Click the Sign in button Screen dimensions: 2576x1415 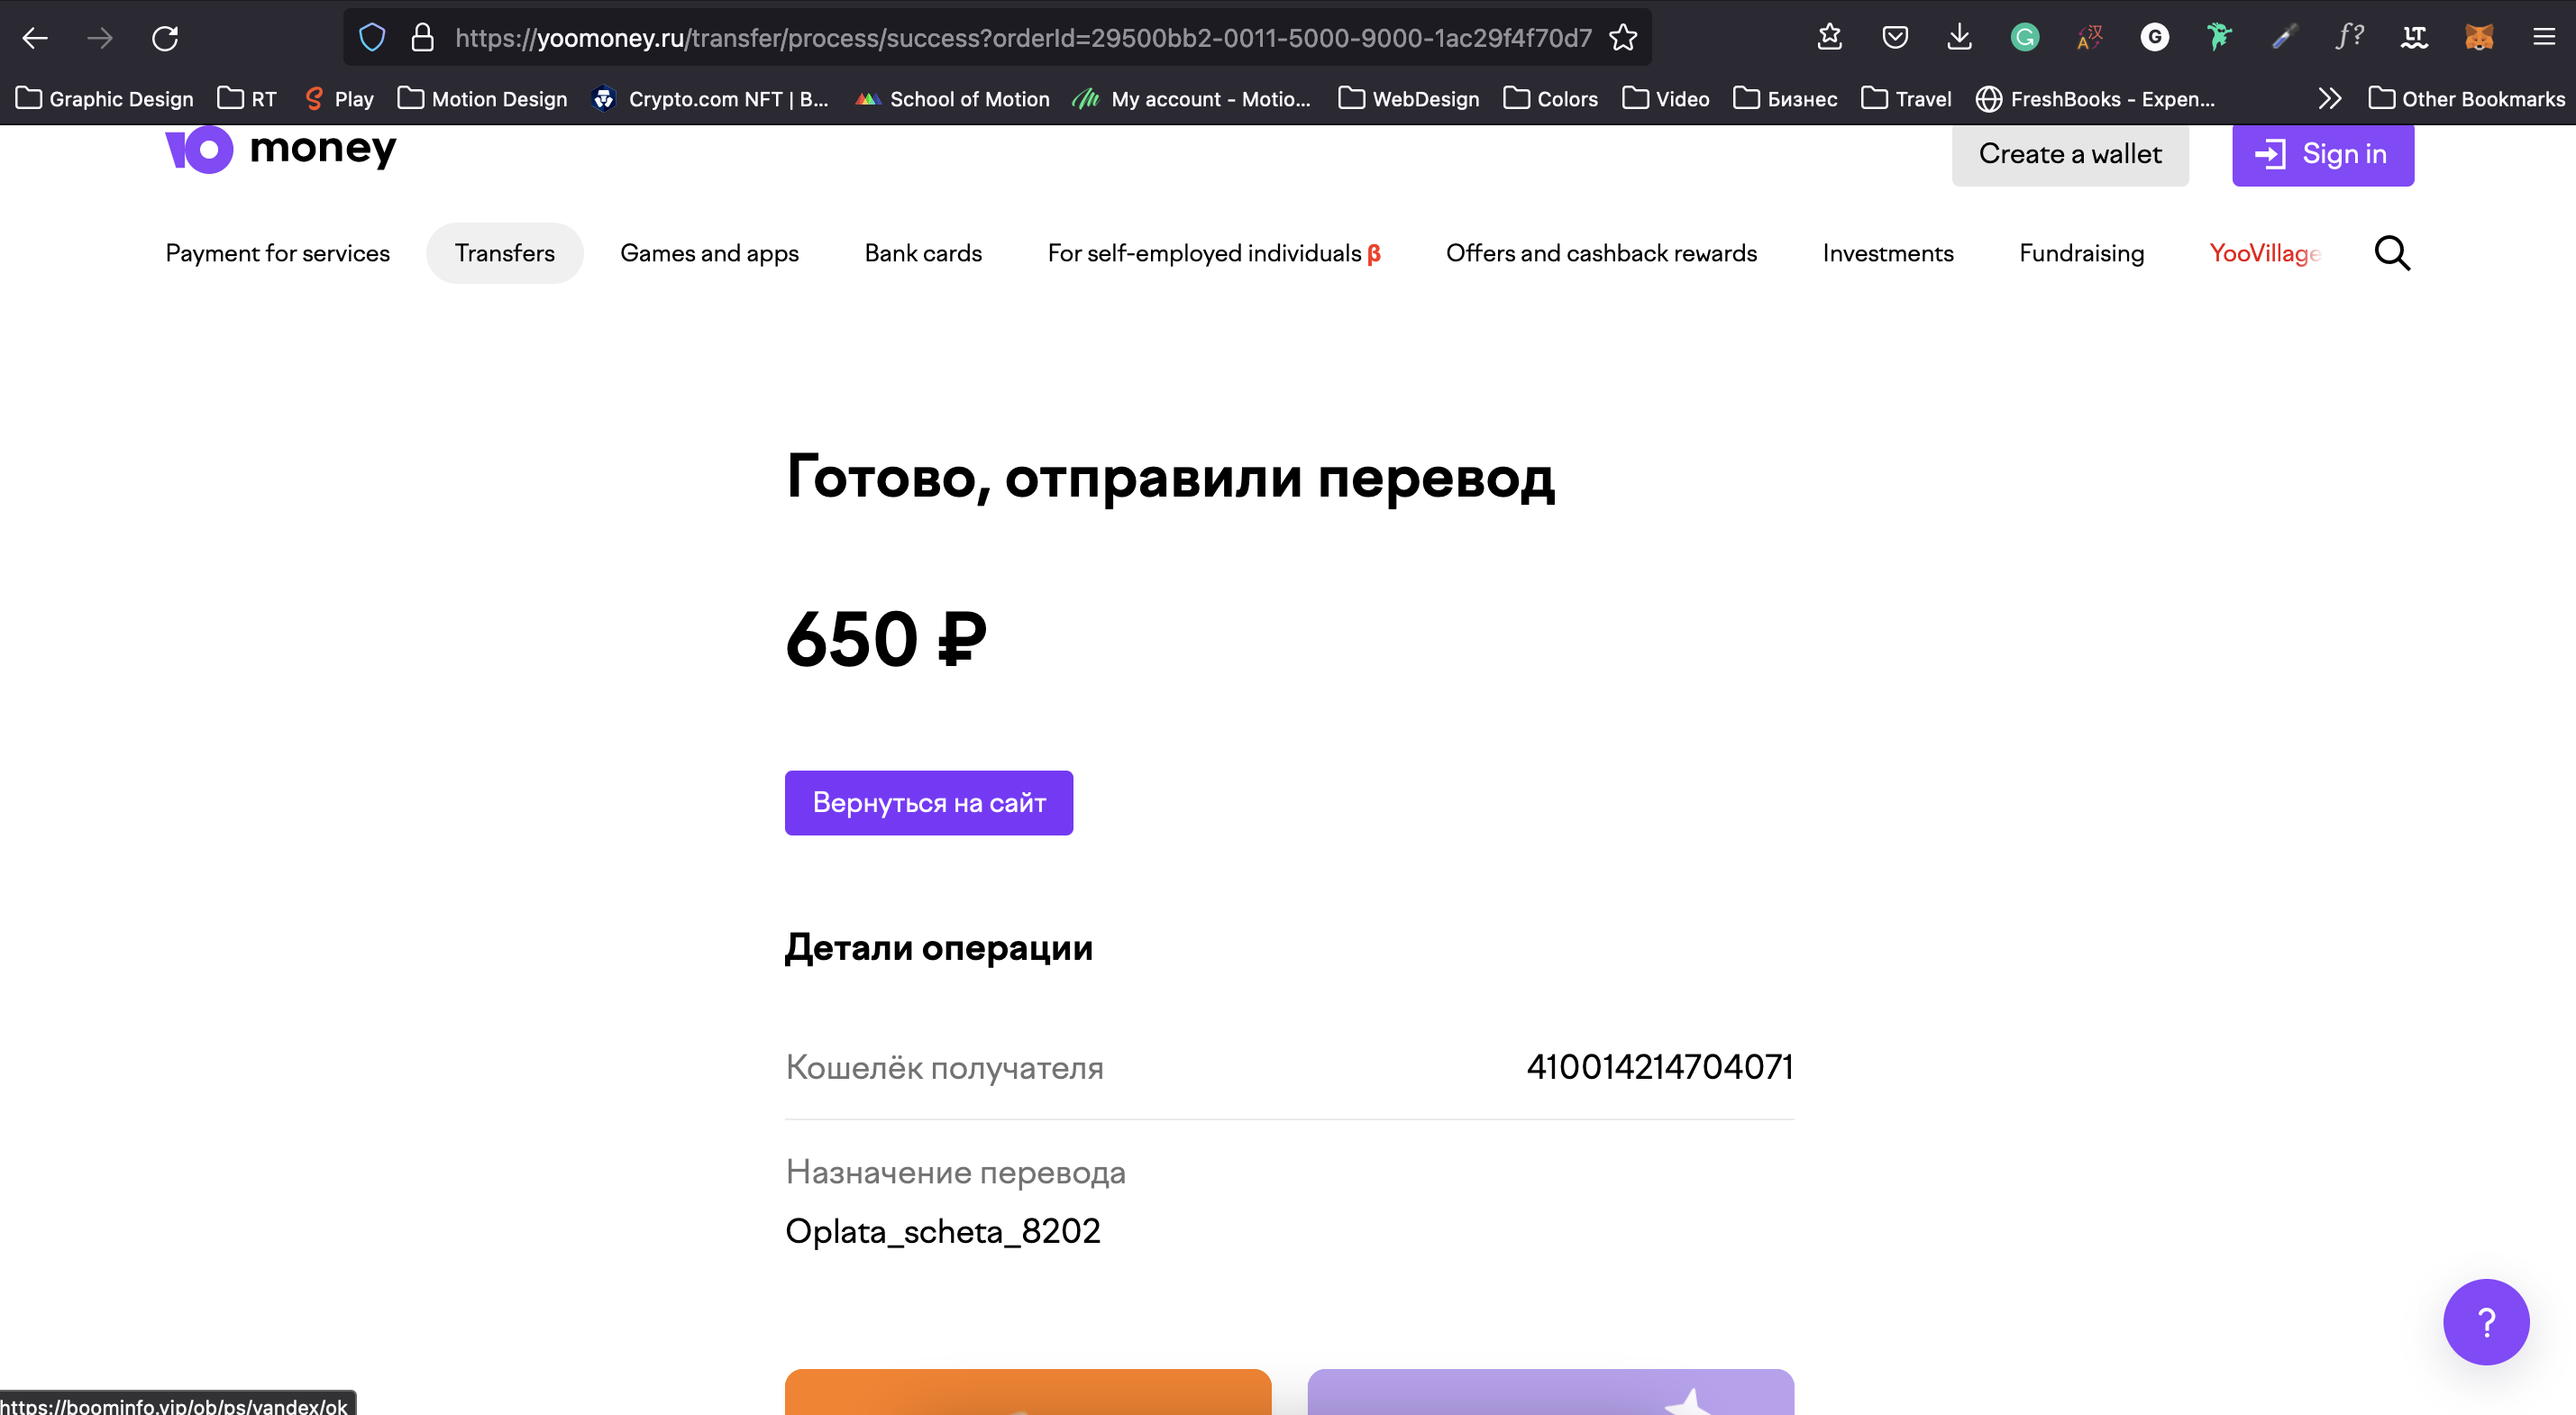coord(2322,154)
